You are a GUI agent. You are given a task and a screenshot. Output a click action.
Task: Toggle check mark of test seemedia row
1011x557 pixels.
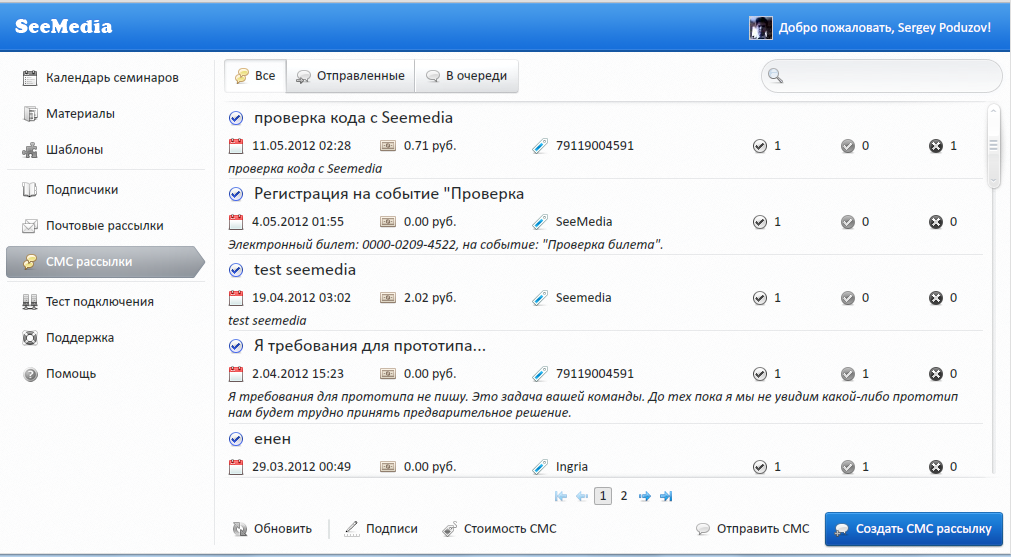point(236,270)
